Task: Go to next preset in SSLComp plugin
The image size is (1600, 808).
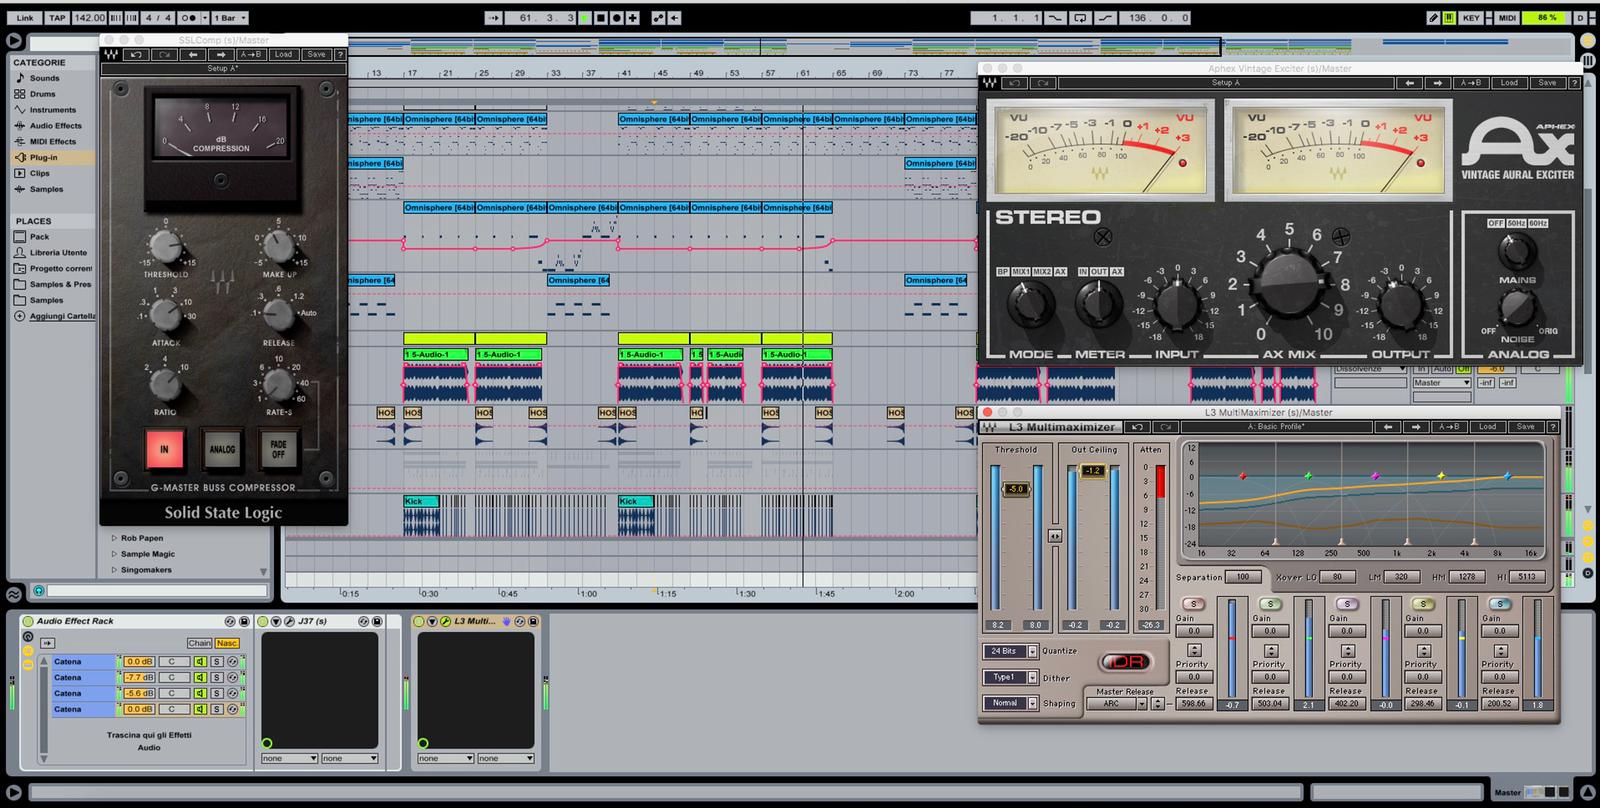Action: pos(221,54)
